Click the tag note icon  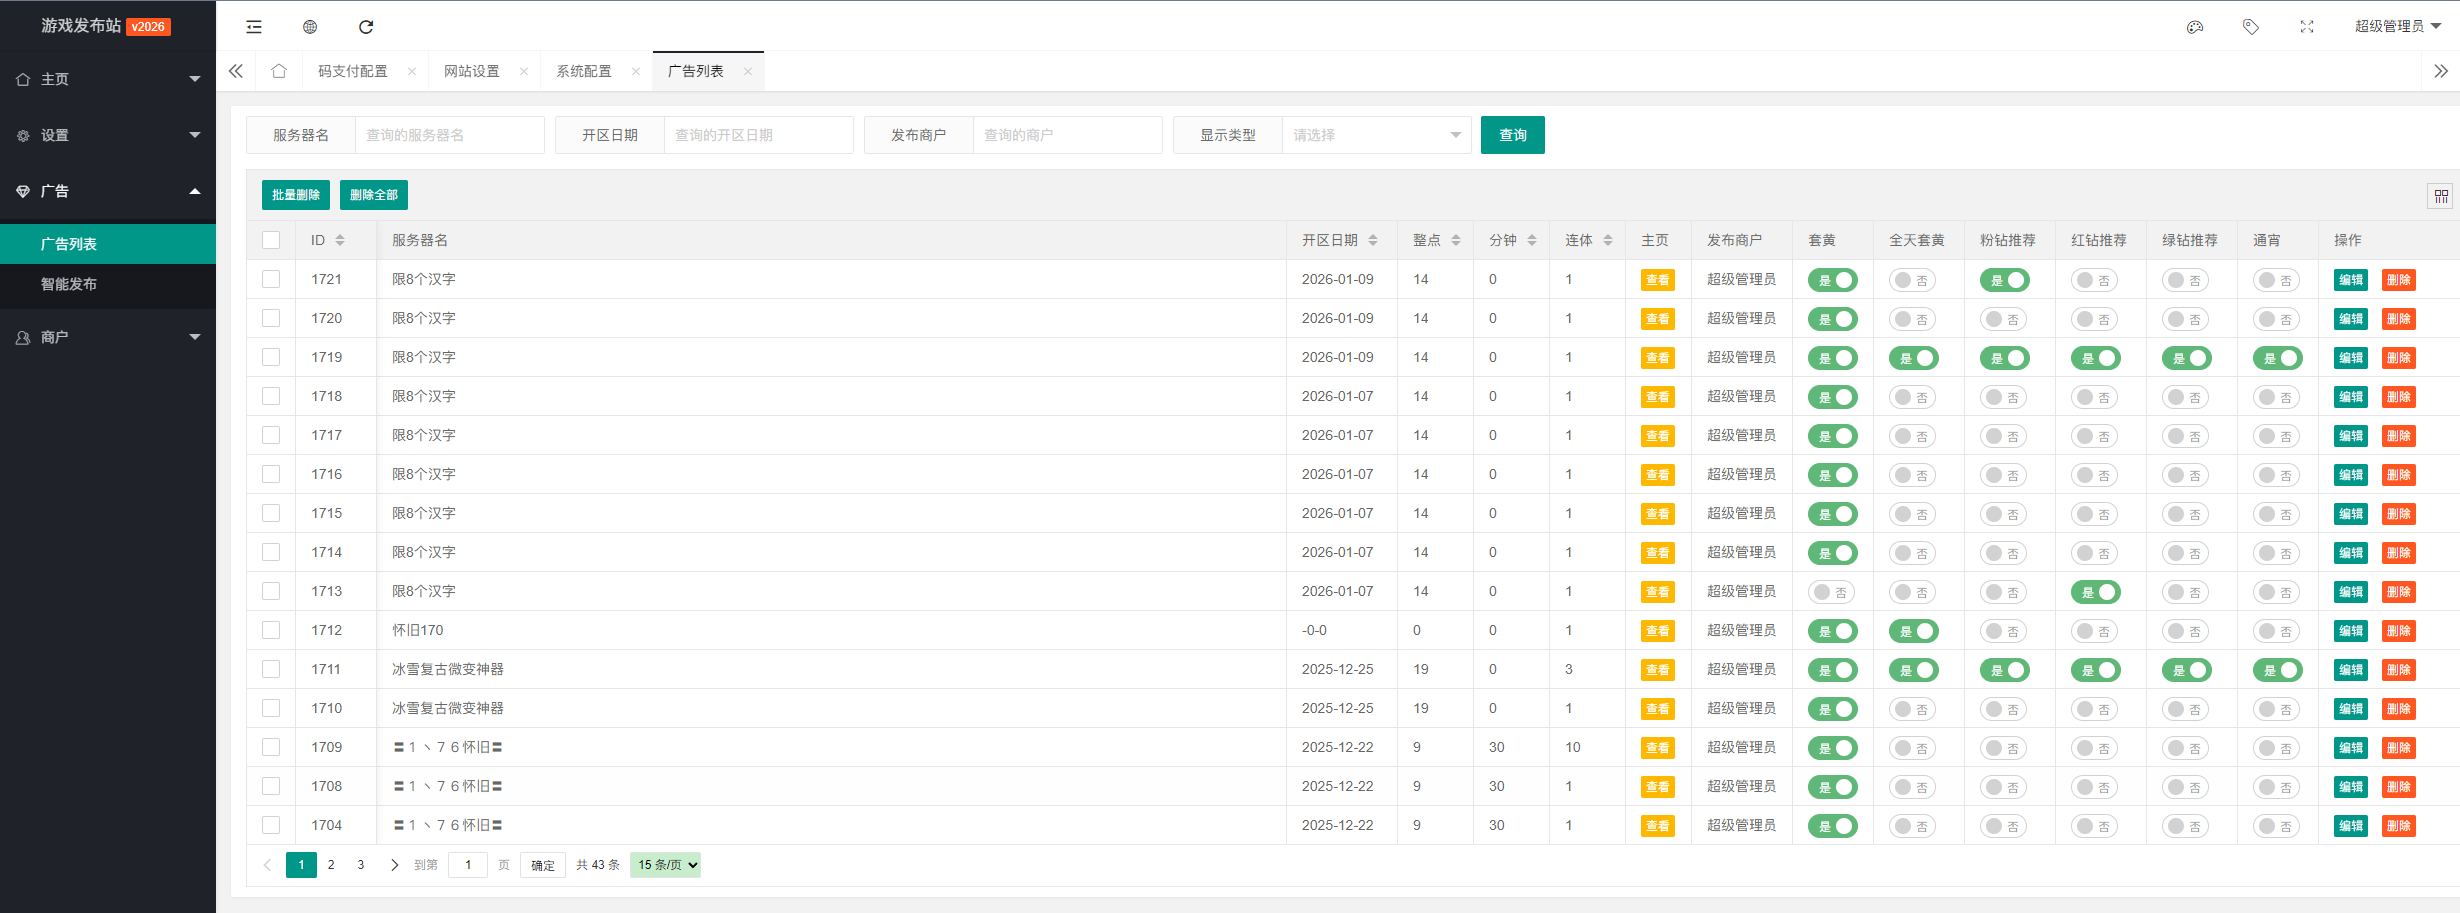click(2250, 27)
